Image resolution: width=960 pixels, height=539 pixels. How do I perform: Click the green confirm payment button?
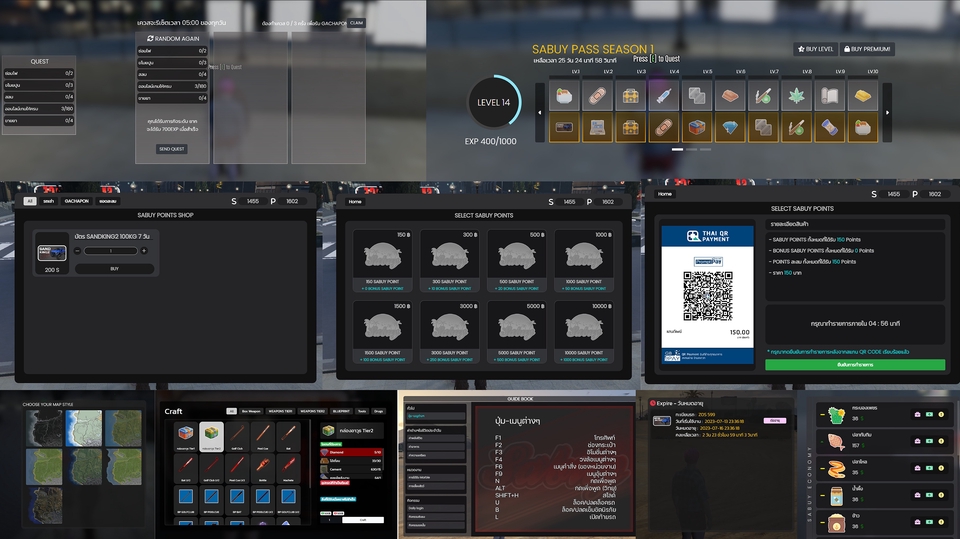[855, 364]
